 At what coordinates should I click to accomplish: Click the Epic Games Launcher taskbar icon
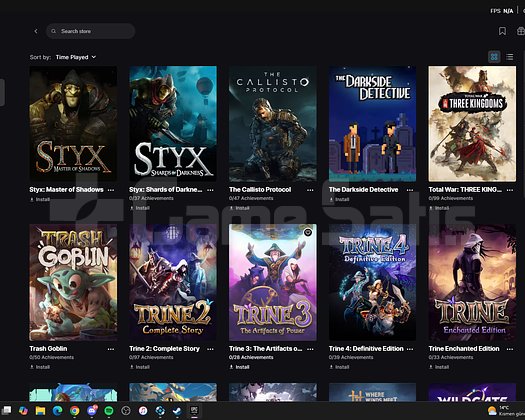coord(194,411)
